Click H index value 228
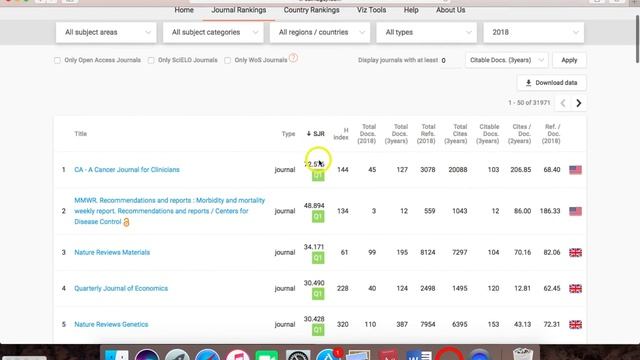This screenshot has width=640, height=360. click(342, 289)
